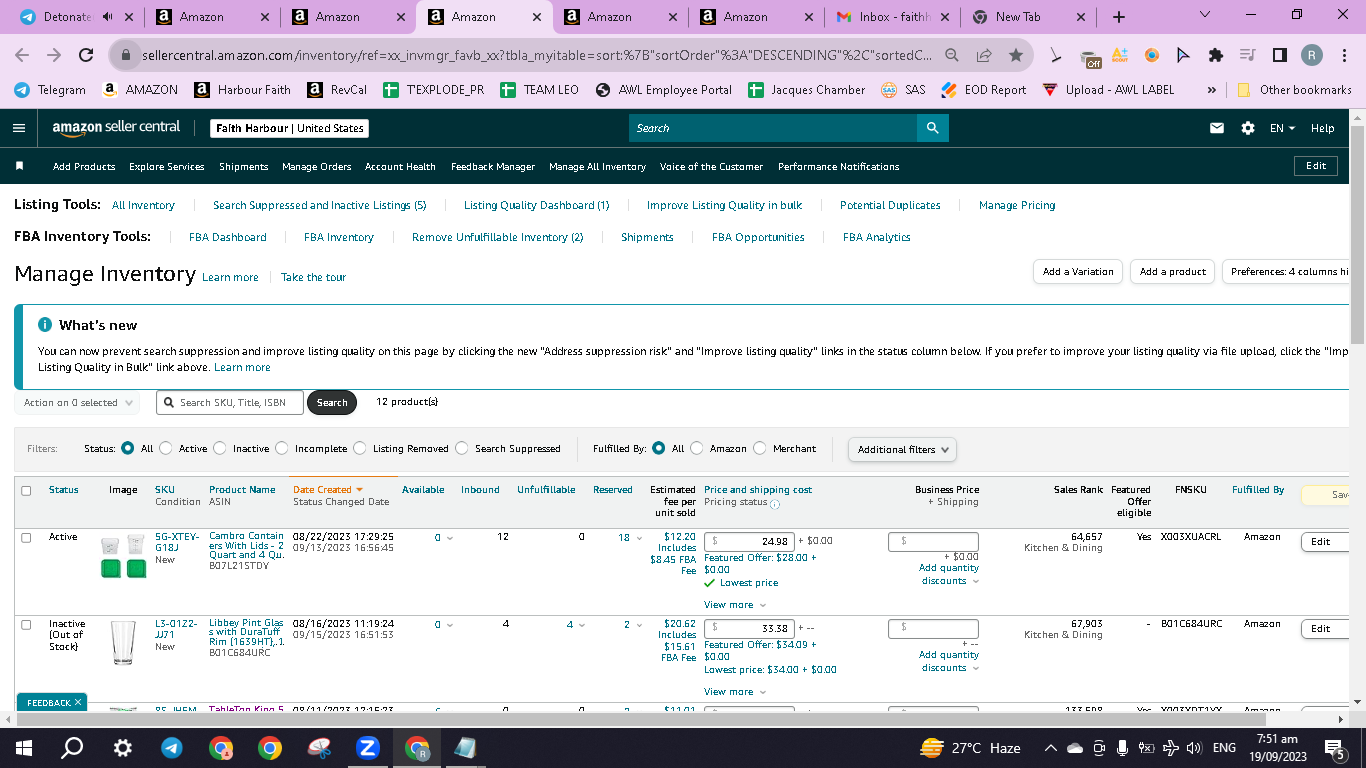Open Windows taskbar search

point(72,747)
